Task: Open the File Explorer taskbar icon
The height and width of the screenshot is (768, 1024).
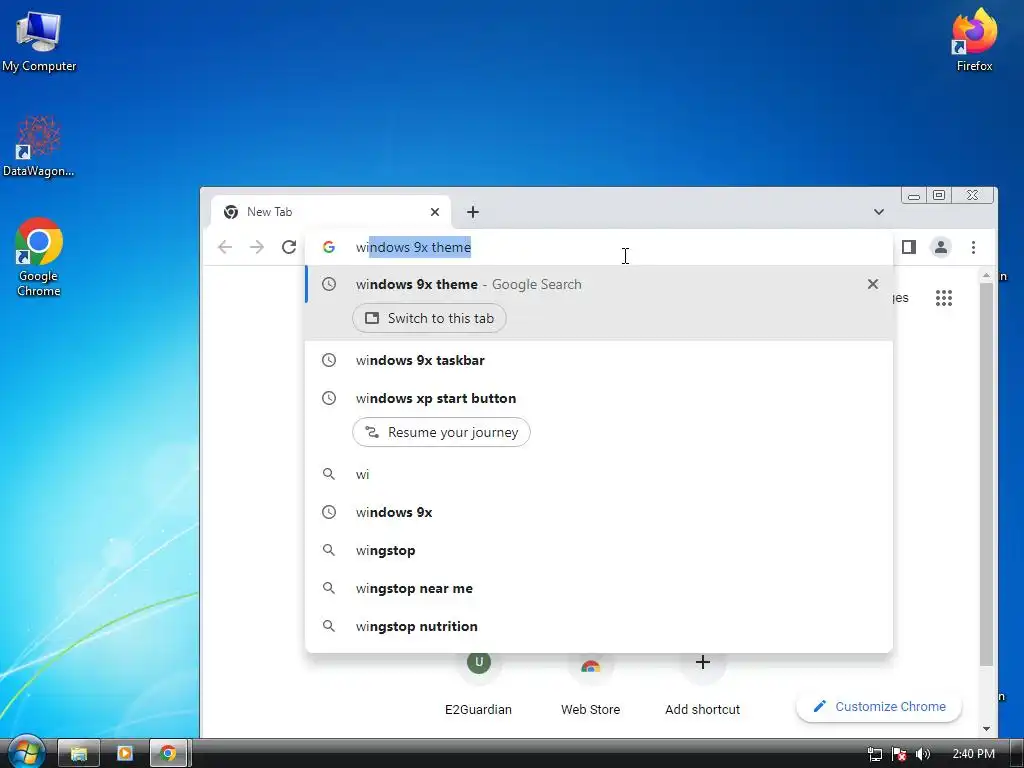Action: pos(79,754)
